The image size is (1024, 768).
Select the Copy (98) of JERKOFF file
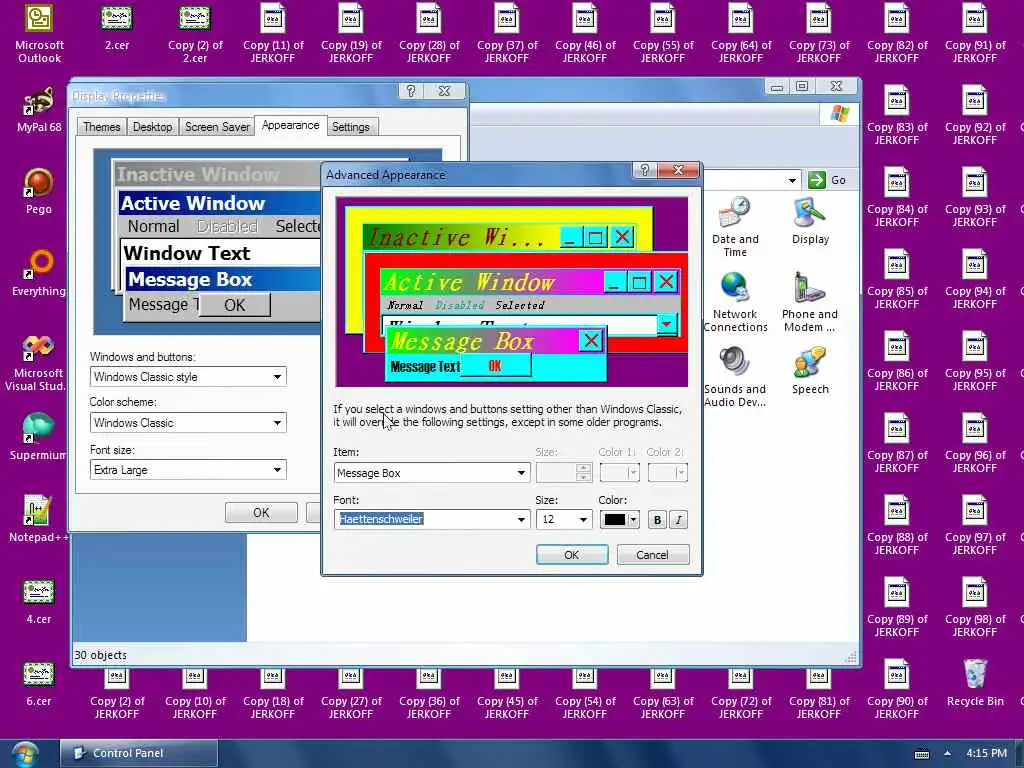(974, 607)
